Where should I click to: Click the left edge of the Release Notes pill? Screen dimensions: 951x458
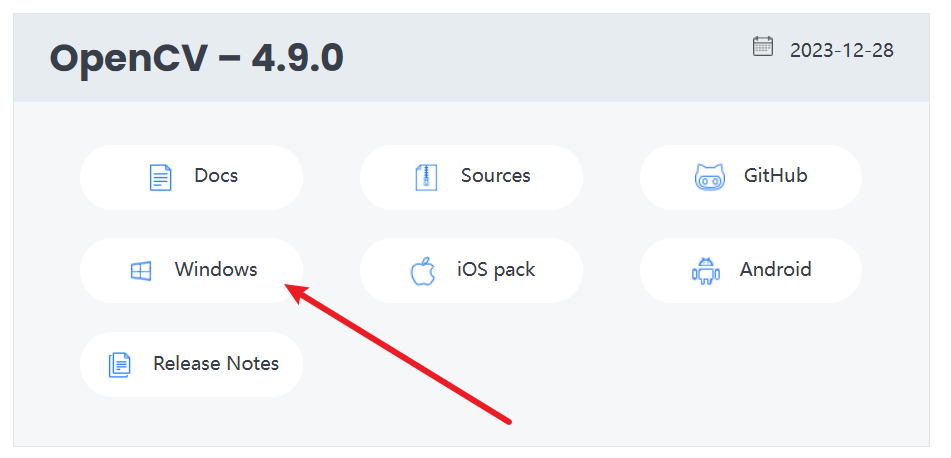tap(88, 364)
